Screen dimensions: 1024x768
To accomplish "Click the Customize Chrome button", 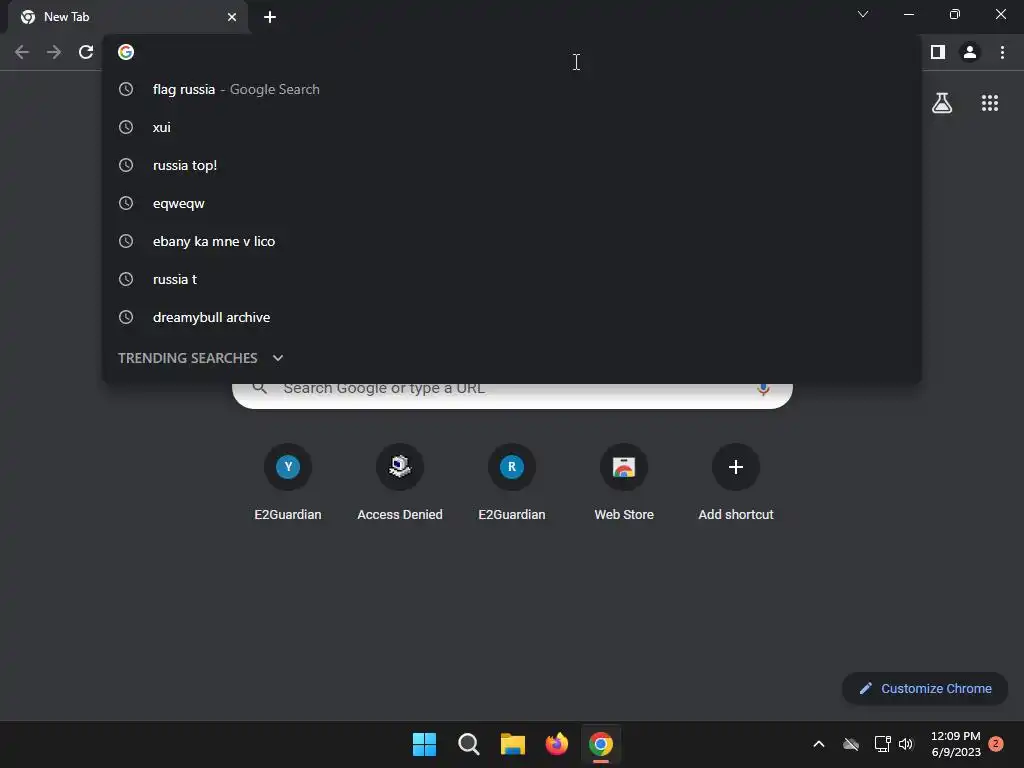I will tap(925, 688).
